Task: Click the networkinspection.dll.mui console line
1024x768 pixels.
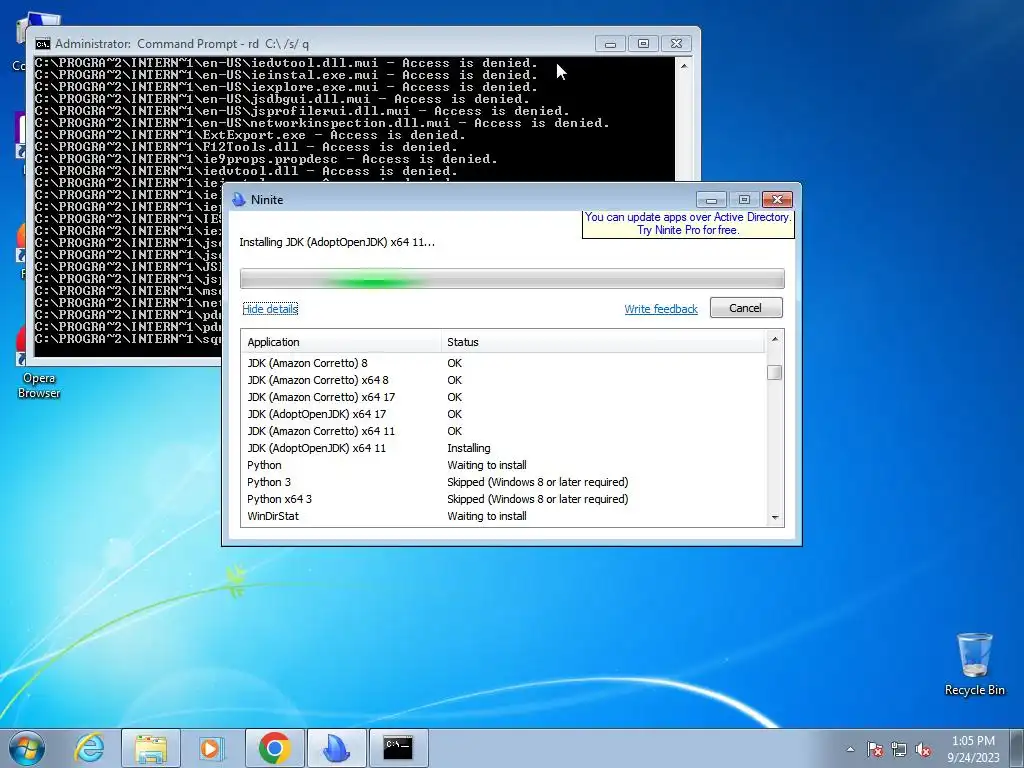Action: click(x=322, y=123)
